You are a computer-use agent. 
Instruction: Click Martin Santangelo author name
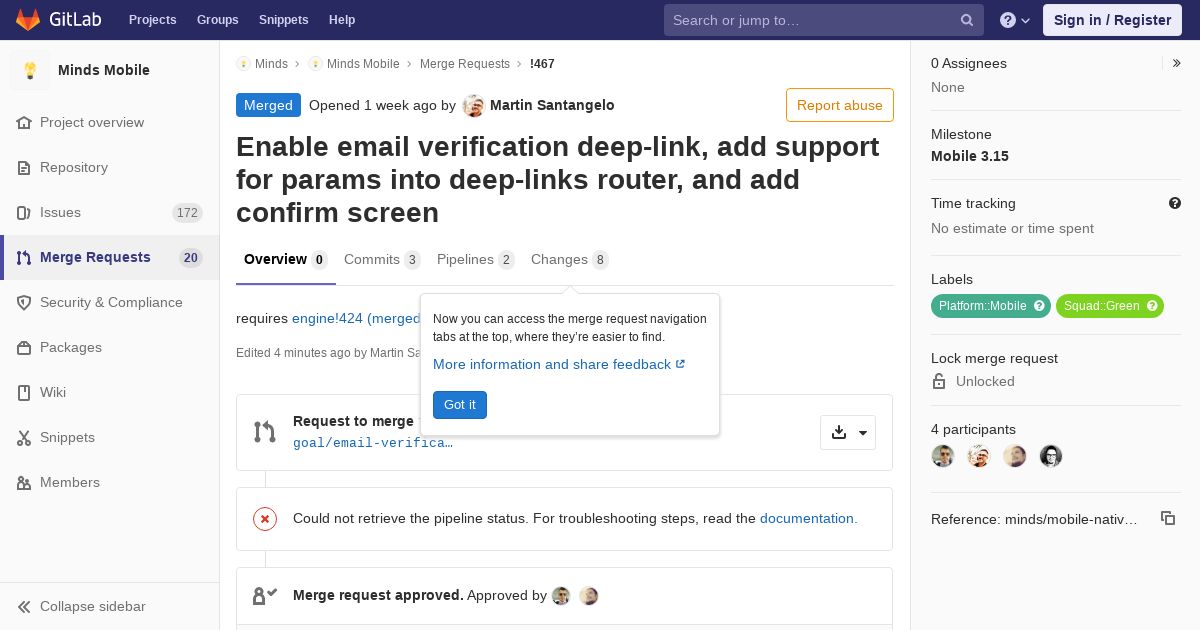point(552,105)
